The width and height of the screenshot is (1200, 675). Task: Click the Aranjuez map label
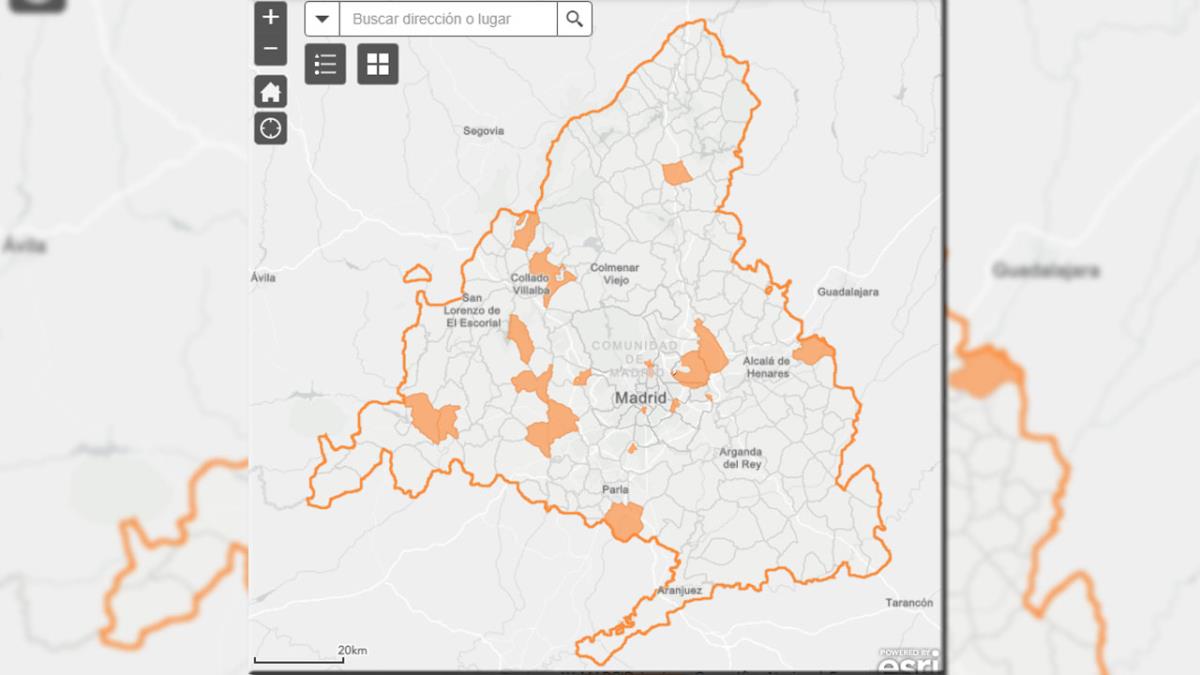[680, 591]
